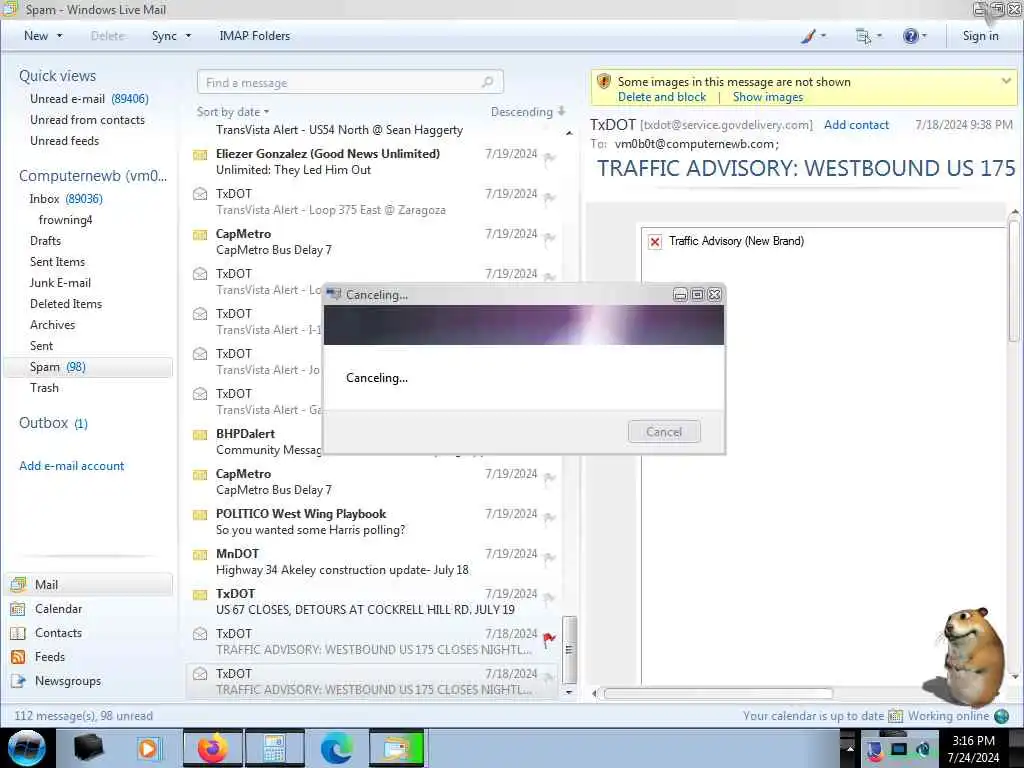Collapse the Computernewb account header
Viewport: 1024px width, 768px height.
93,176
